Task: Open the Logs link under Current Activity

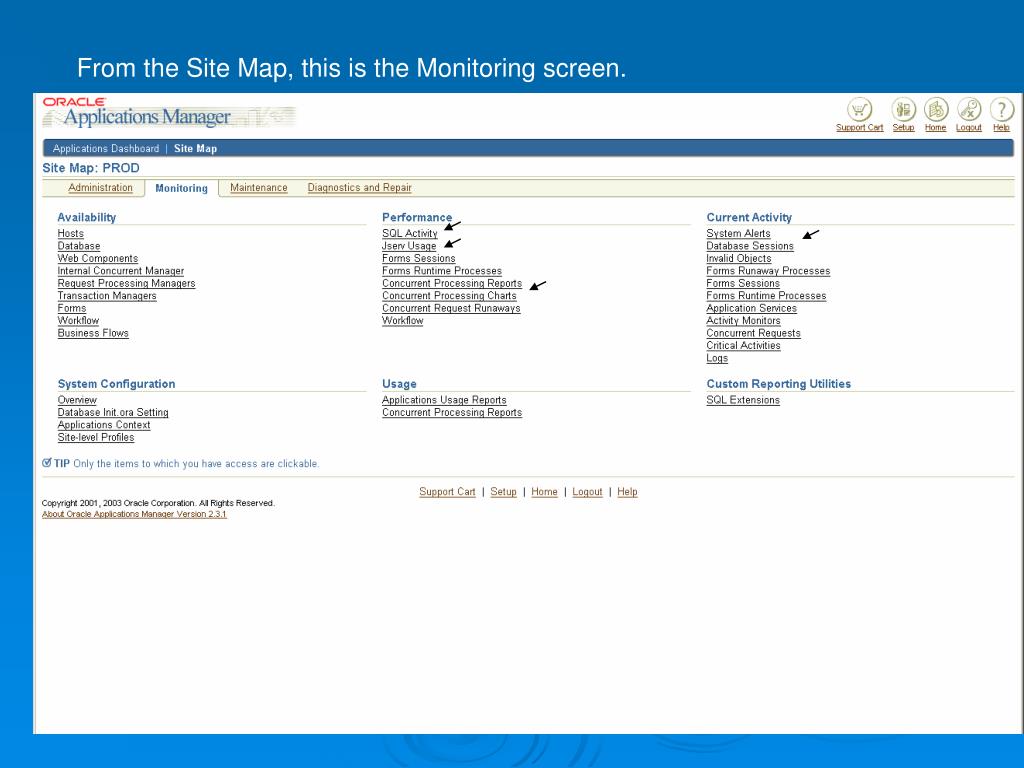Action: [717, 359]
